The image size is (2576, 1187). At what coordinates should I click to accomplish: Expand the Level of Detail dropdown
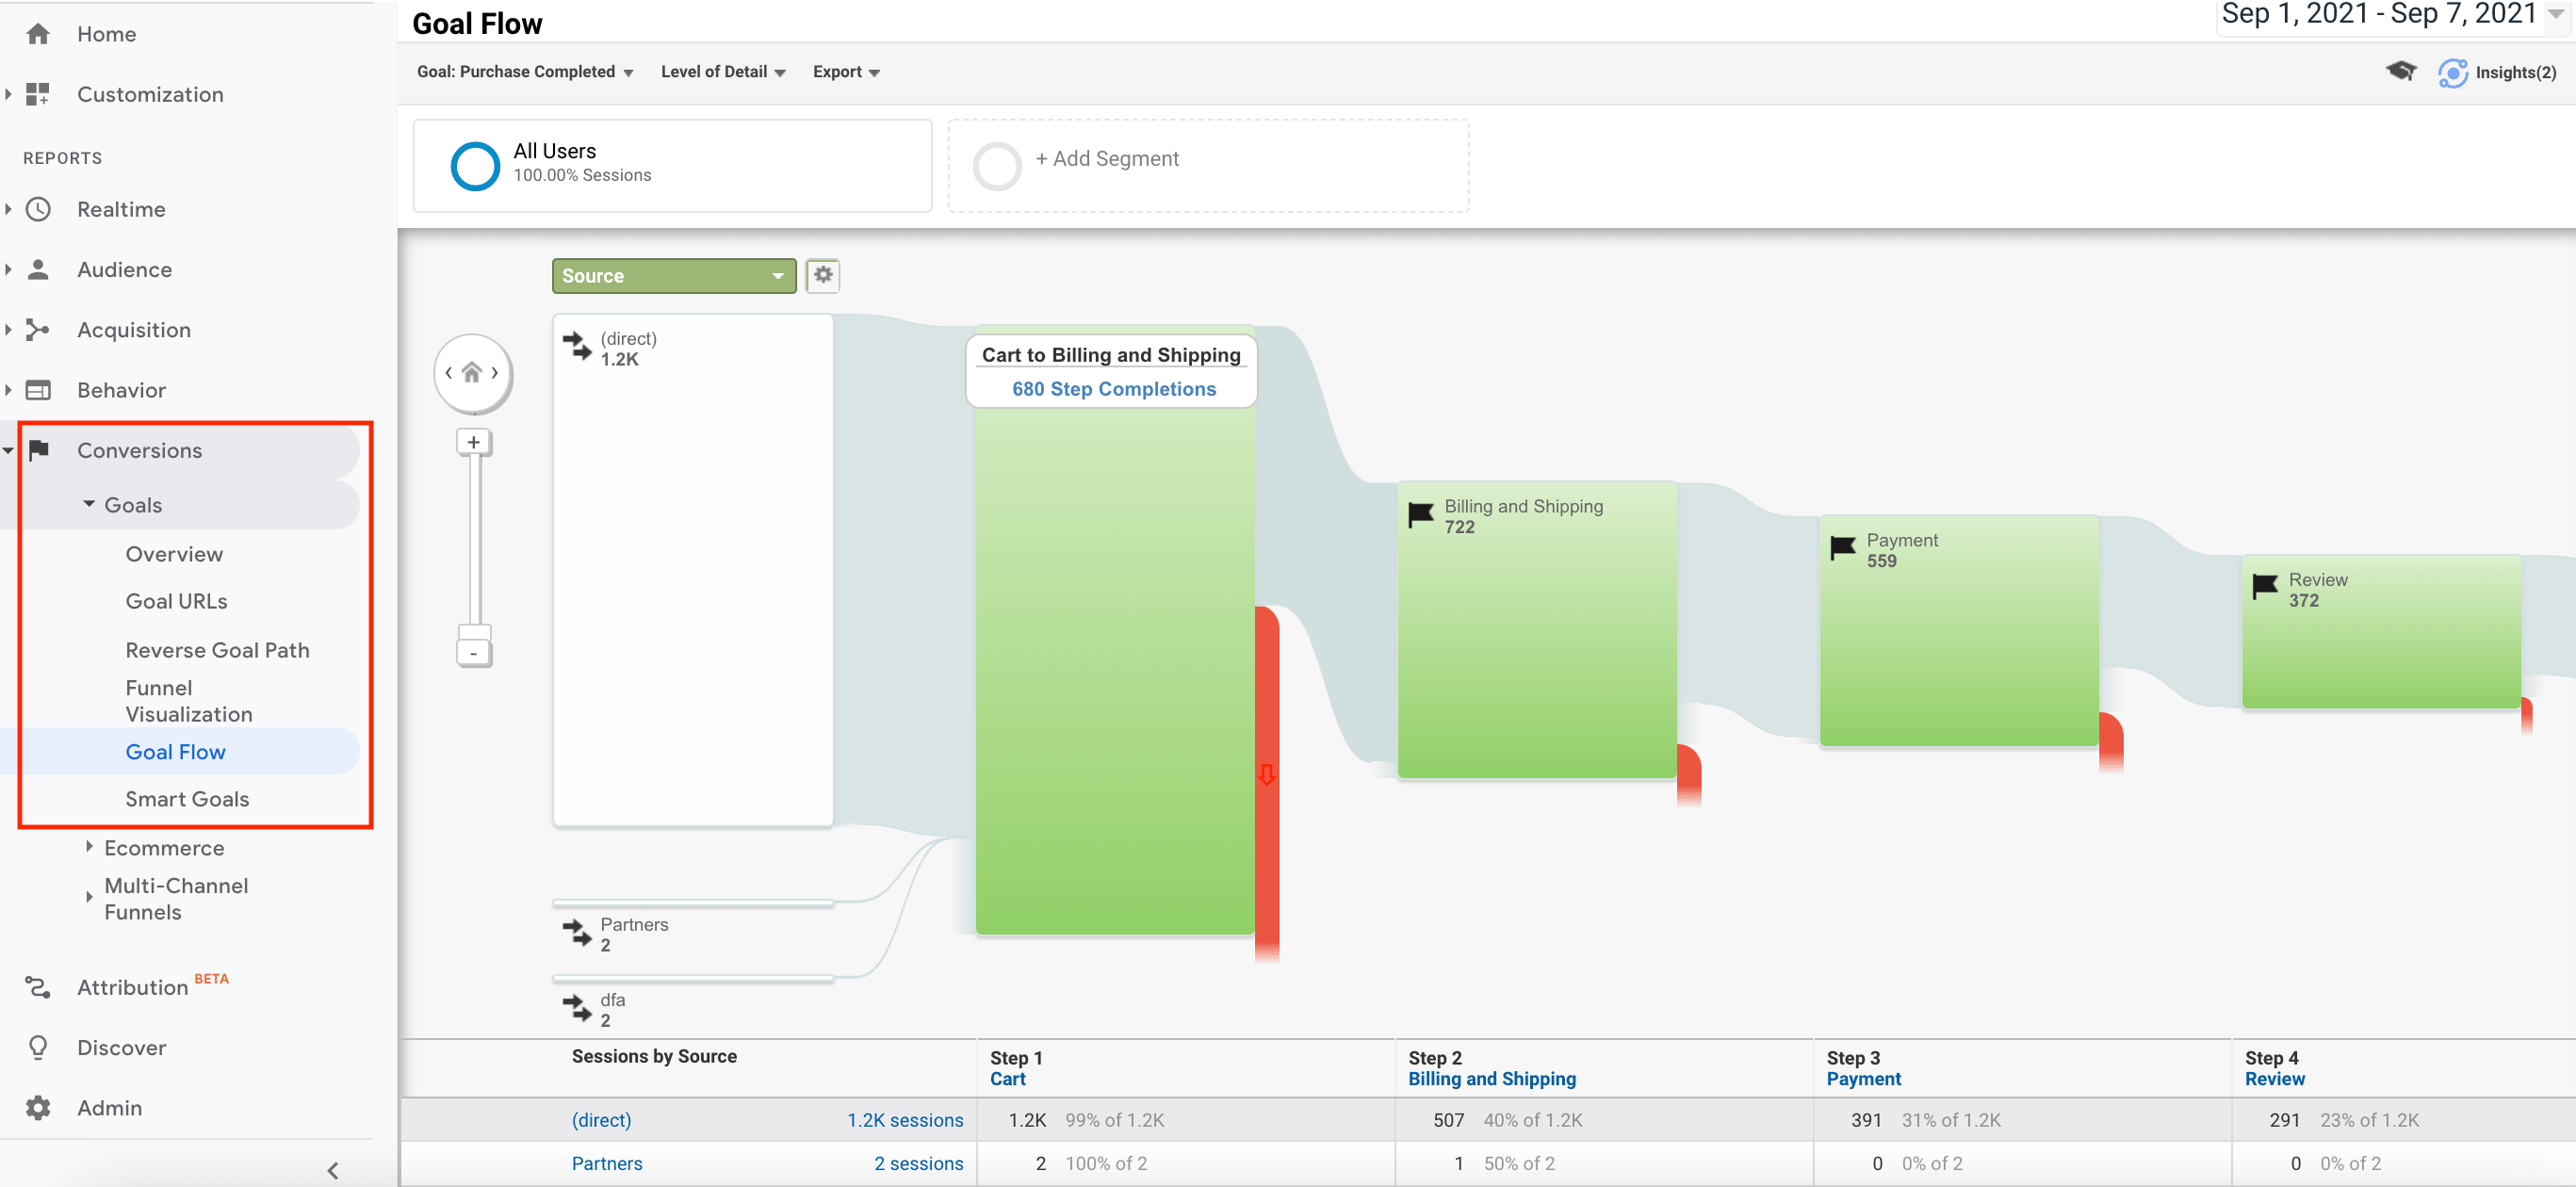723,72
